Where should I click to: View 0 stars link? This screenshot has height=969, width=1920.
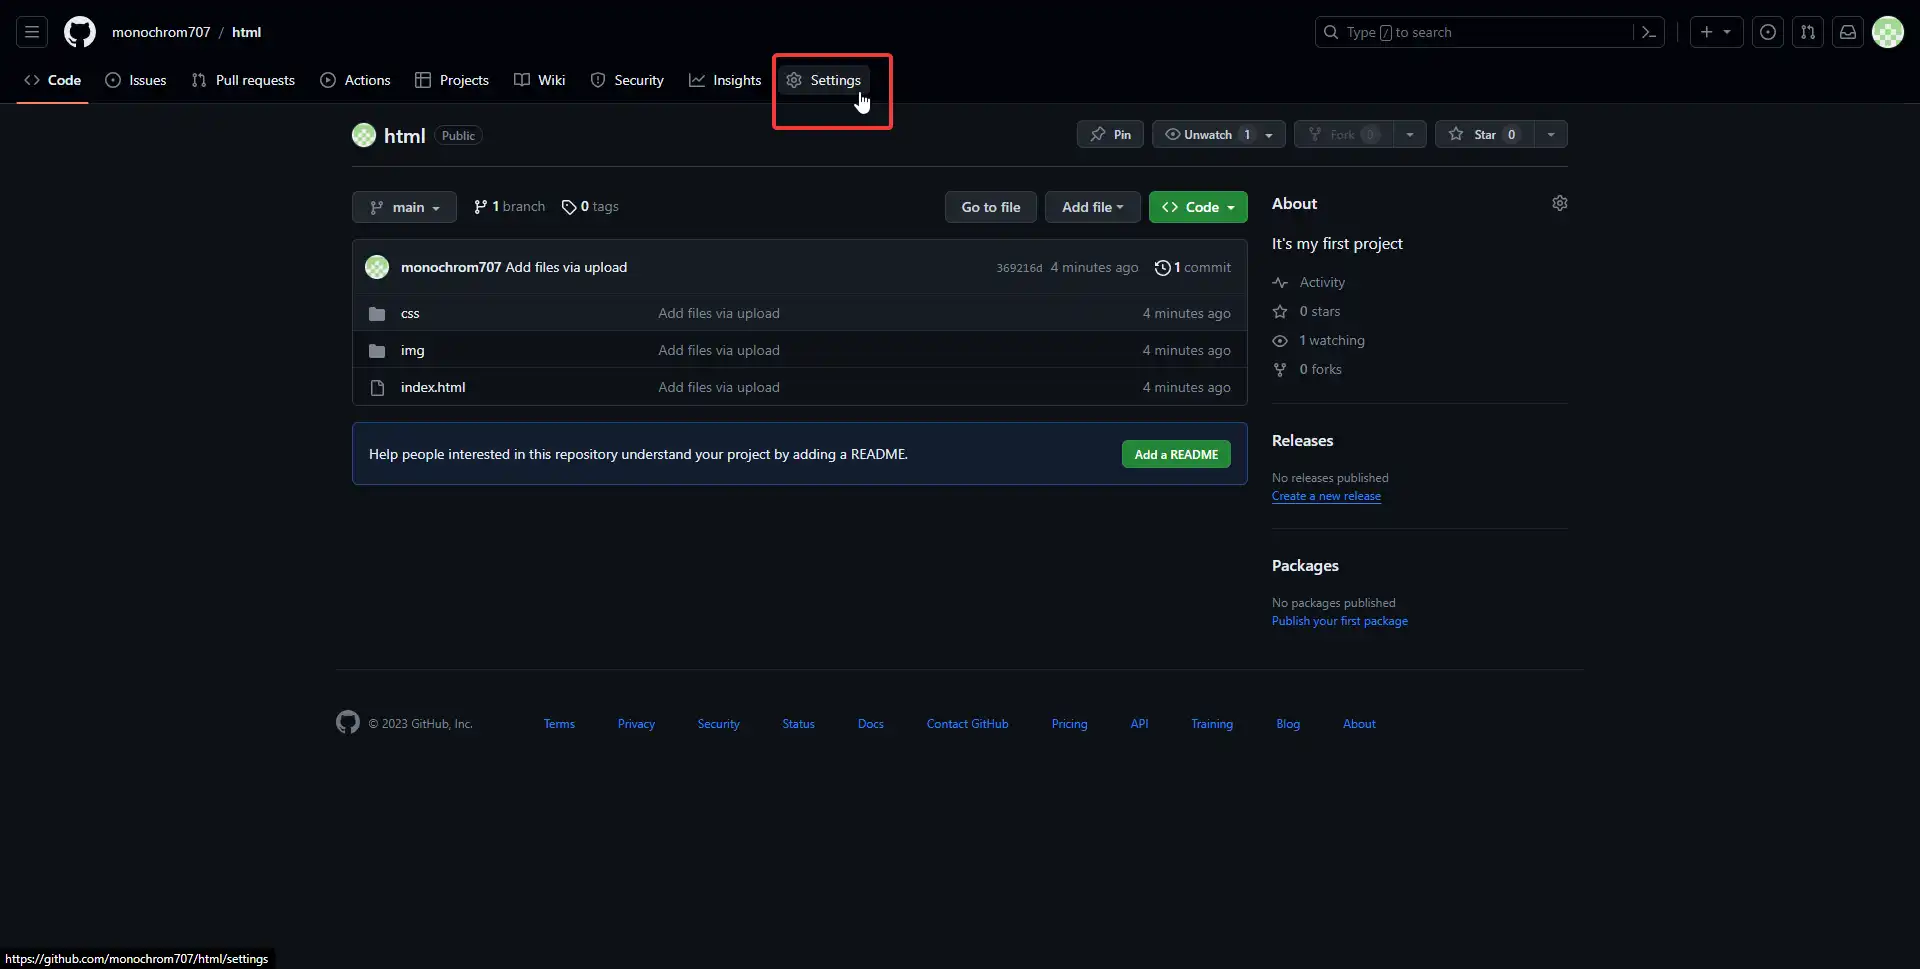[1307, 311]
